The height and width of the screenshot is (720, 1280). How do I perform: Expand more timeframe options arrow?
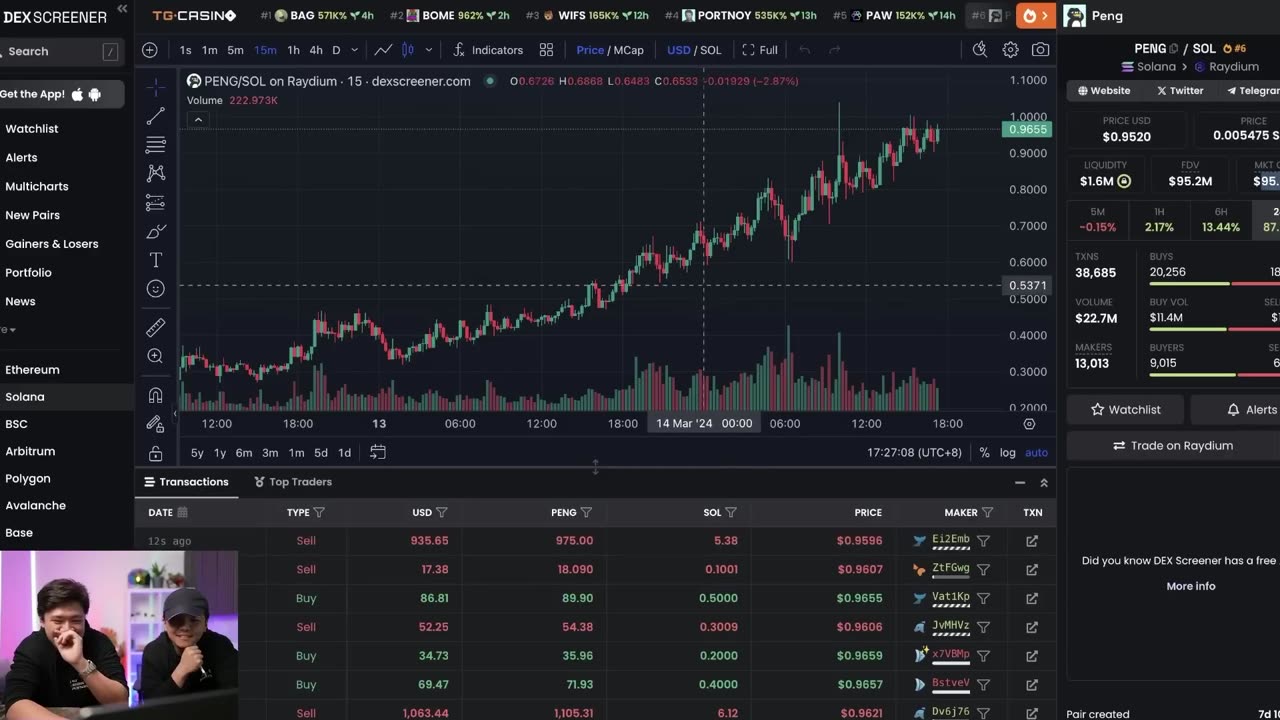pyautogui.click(x=355, y=50)
